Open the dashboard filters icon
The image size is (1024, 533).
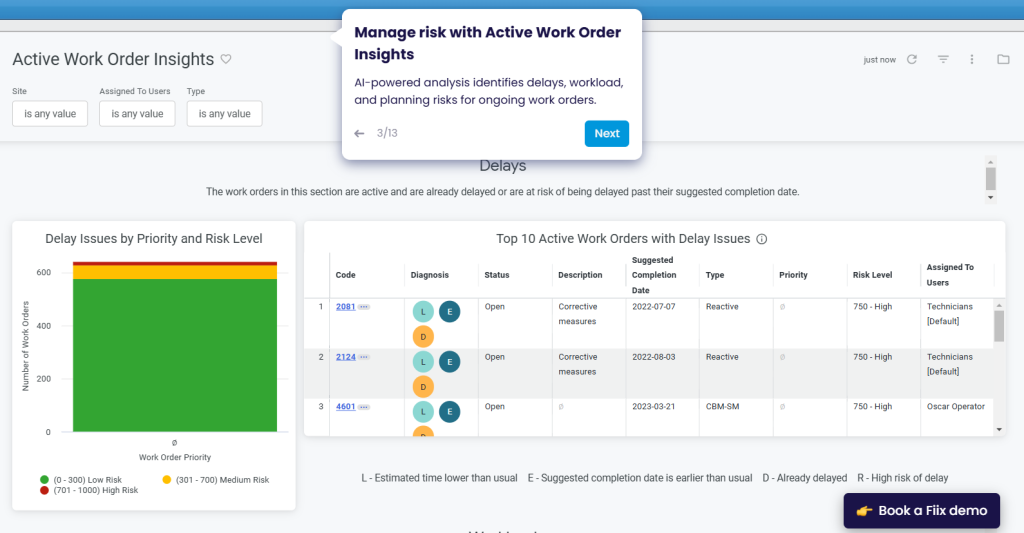point(942,60)
